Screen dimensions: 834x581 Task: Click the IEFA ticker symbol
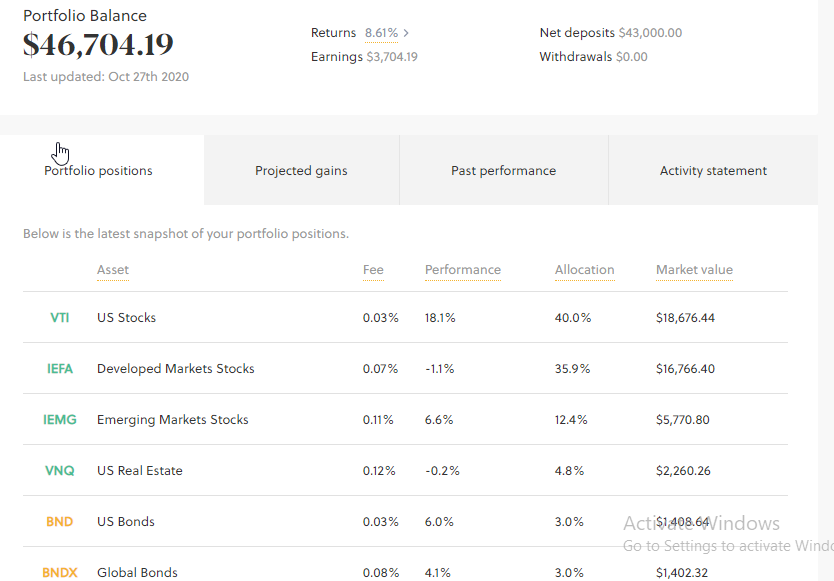pyautogui.click(x=60, y=369)
